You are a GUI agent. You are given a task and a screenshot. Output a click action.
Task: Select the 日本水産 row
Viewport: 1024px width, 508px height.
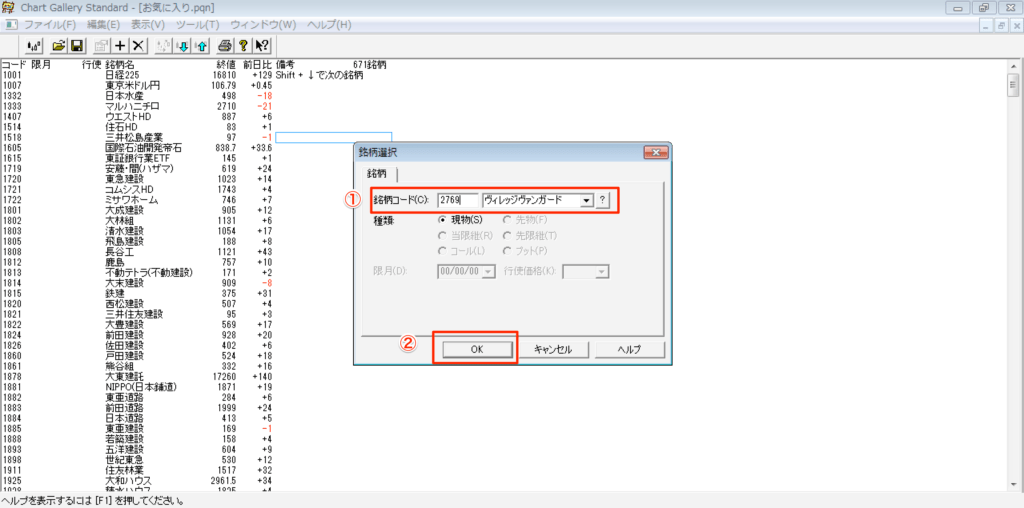[x=137, y=96]
